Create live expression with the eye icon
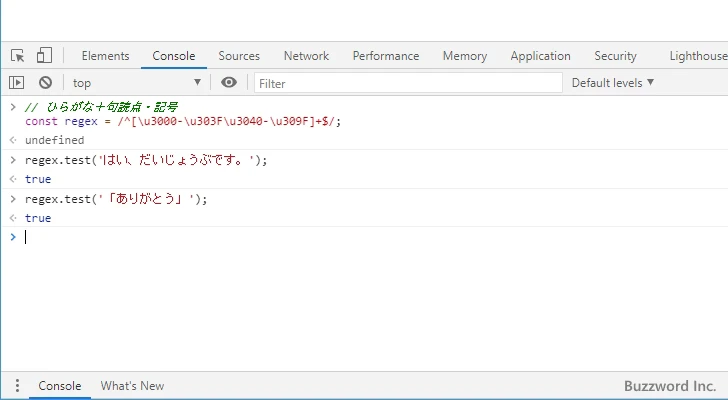This screenshot has width=728, height=400. click(229, 83)
